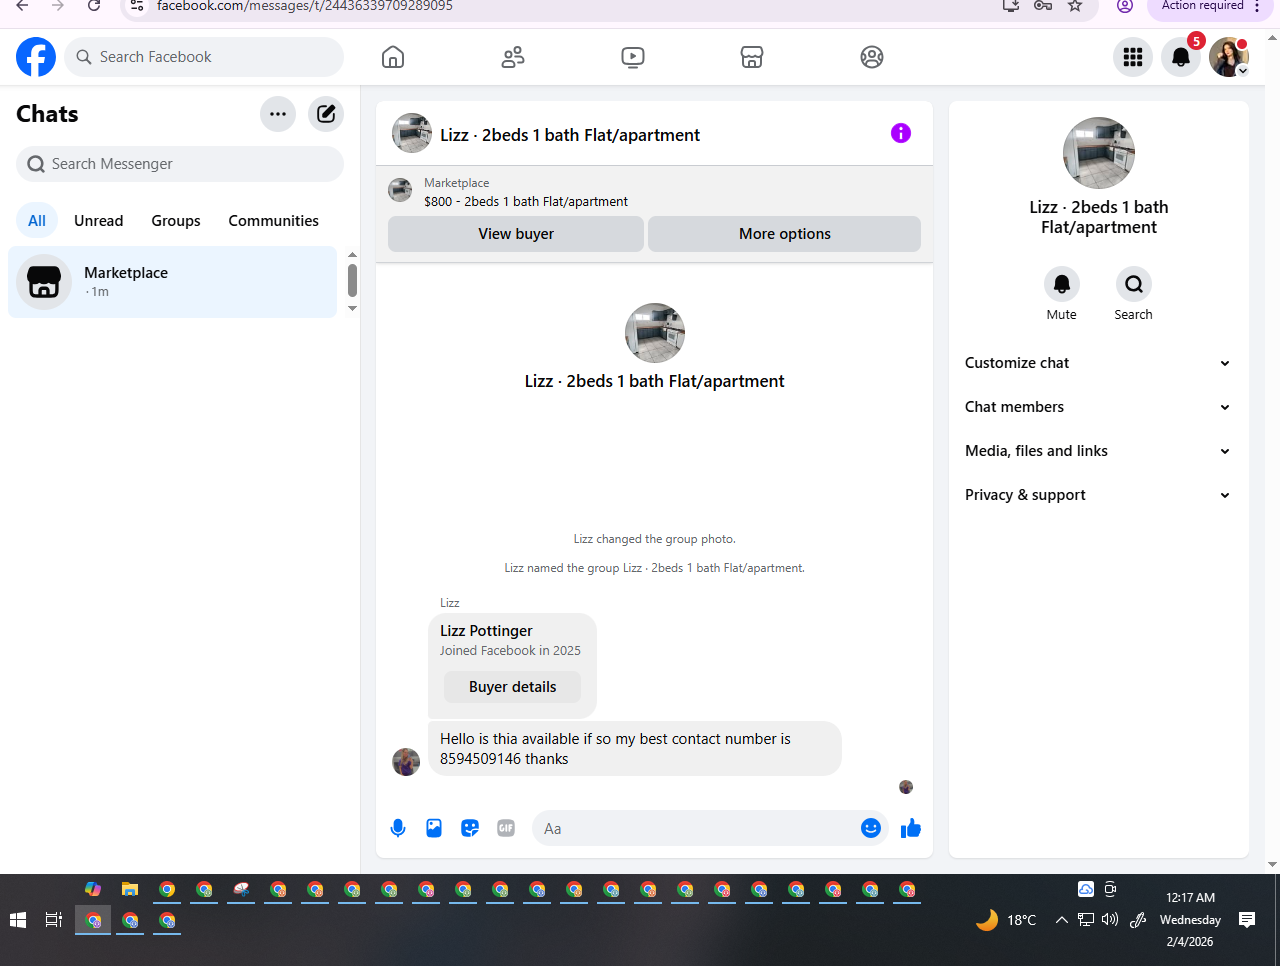Screen dimensions: 1280x966
Task: Choose a sticker icon in composer
Action: coord(470,828)
